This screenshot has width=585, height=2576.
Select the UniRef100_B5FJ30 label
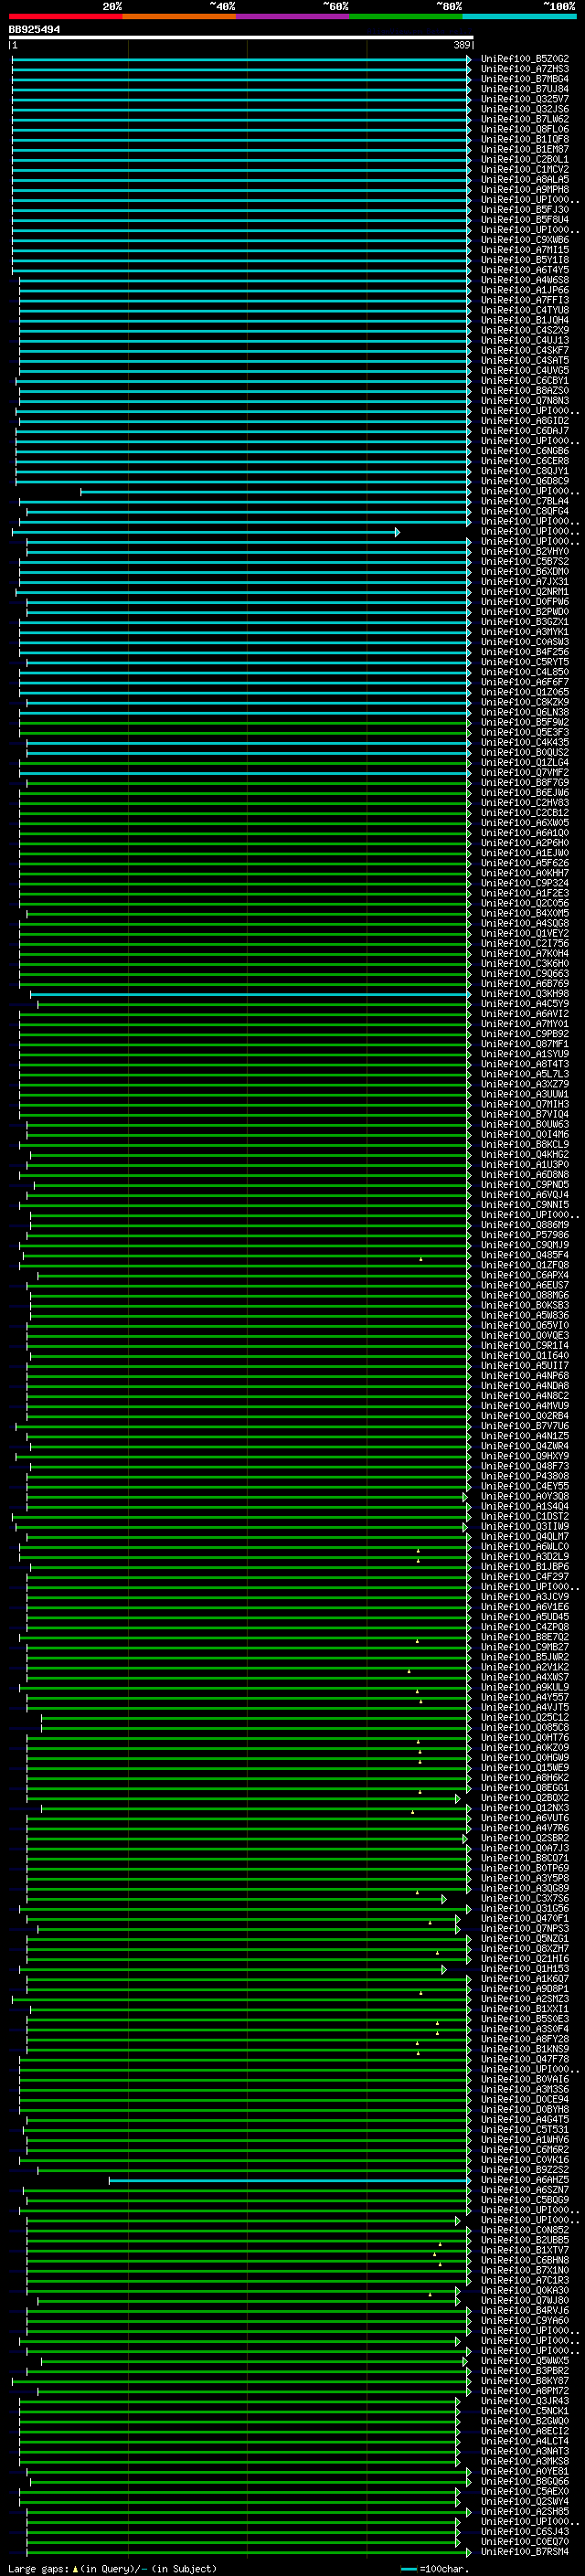tap(525, 210)
